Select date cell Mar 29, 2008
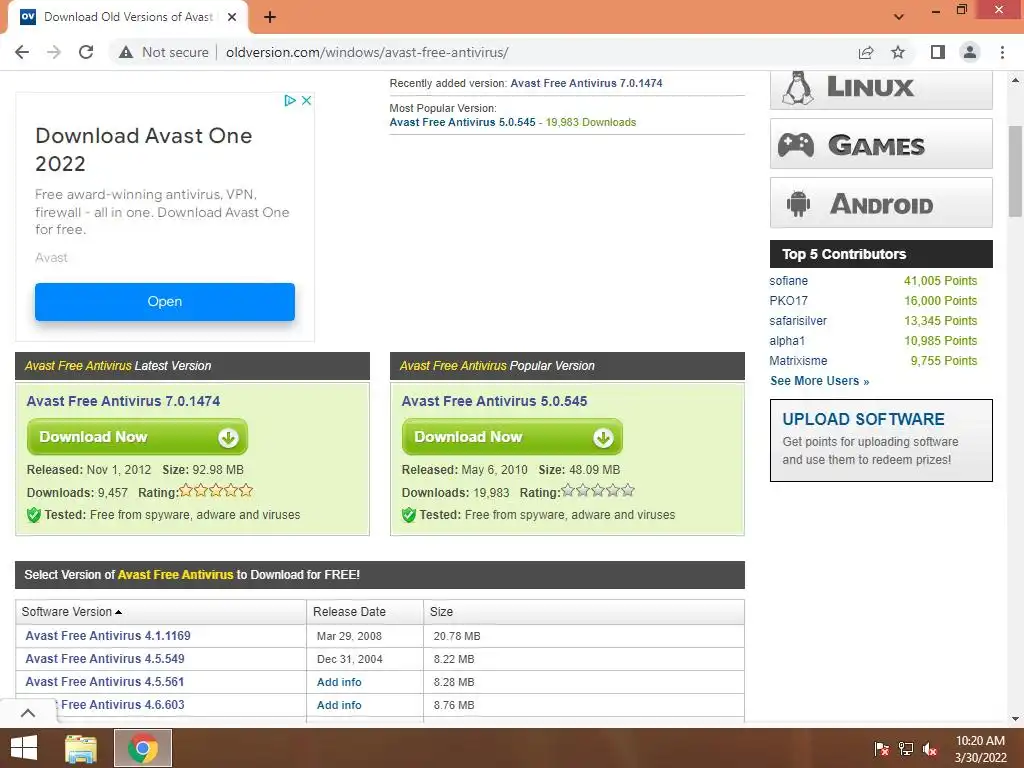 click(x=349, y=636)
